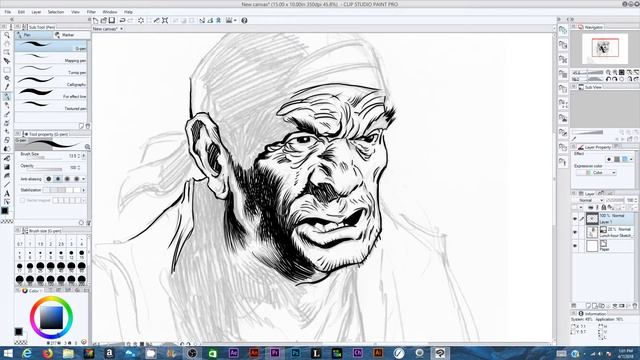Choose anti-aliasing None (first circle)
This screenshot has height=360, width=640.
pyautogui.click(x=49, y=179)
